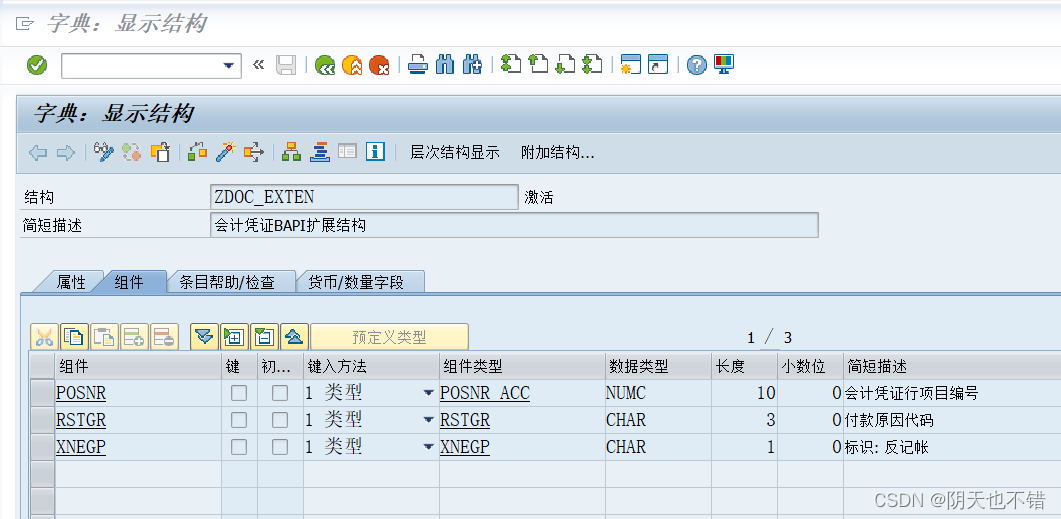
Task: Switch to the 组件 tab
Action: [129, 282]
